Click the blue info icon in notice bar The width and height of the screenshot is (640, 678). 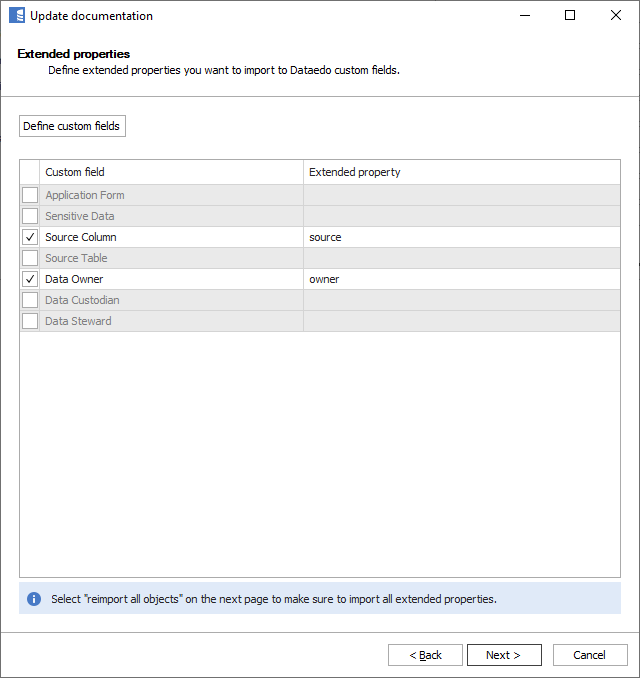34,599
